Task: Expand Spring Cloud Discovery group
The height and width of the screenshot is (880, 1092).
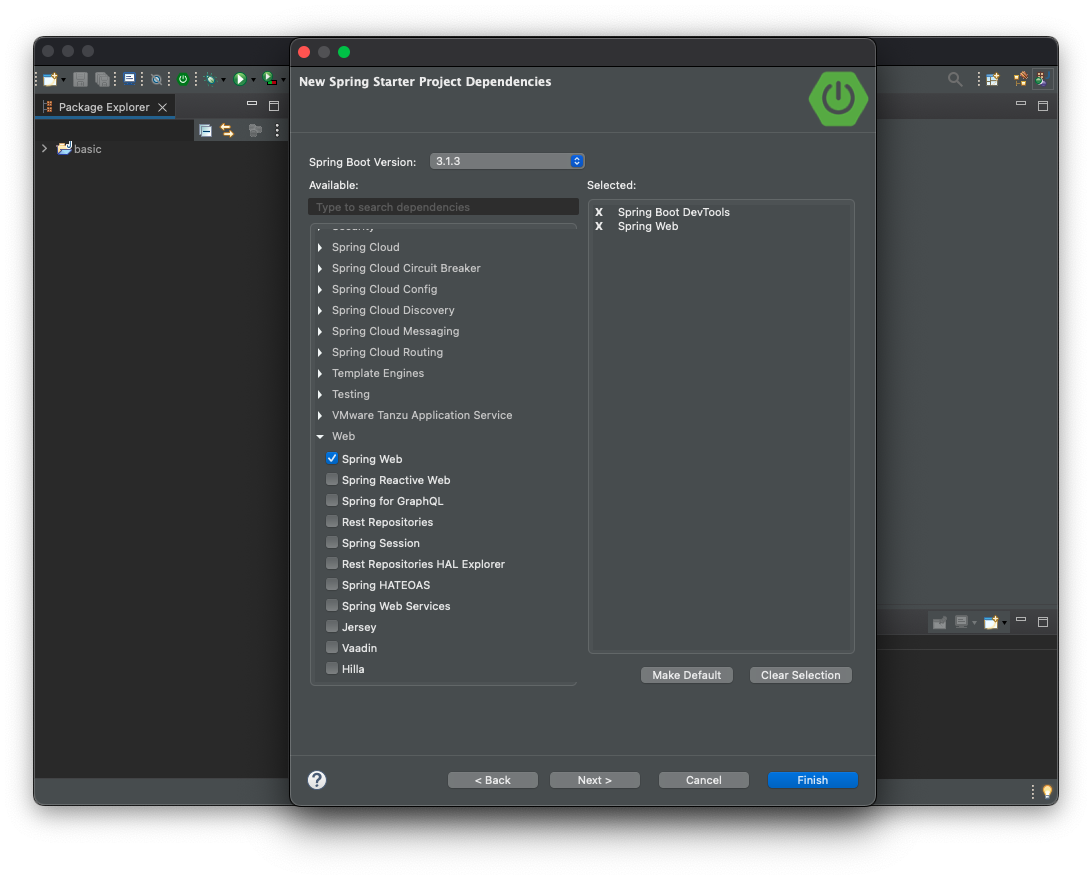Action: tap(320, 310)
